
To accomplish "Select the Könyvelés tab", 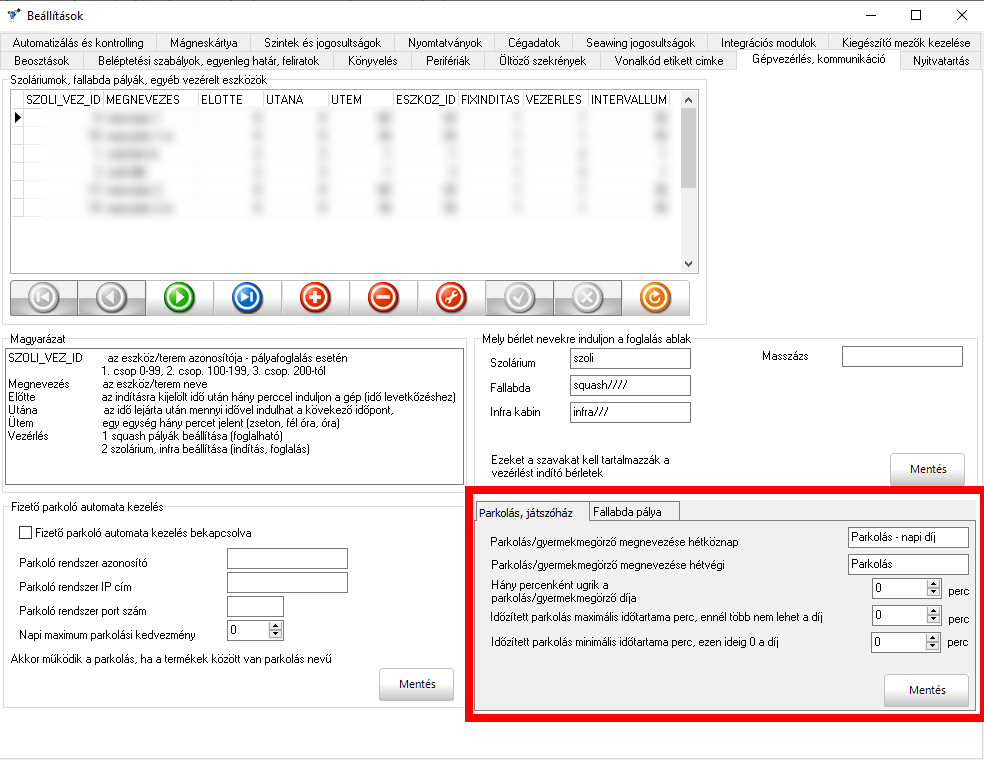I will 373,61.
